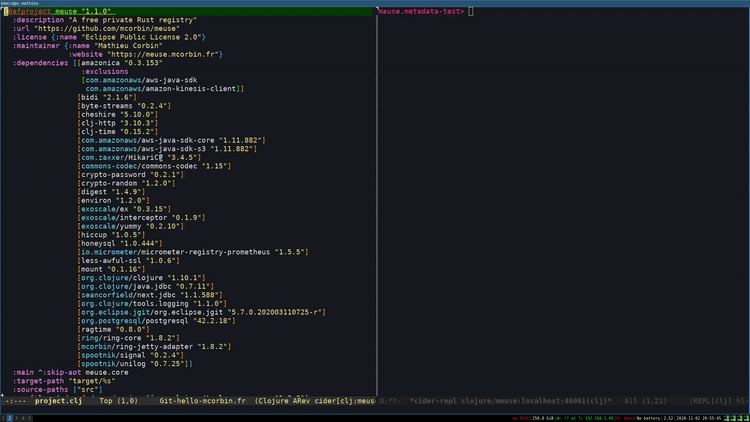
Task: Click the honeysql "1.0.444" dependency
Action: coord(120,244)
